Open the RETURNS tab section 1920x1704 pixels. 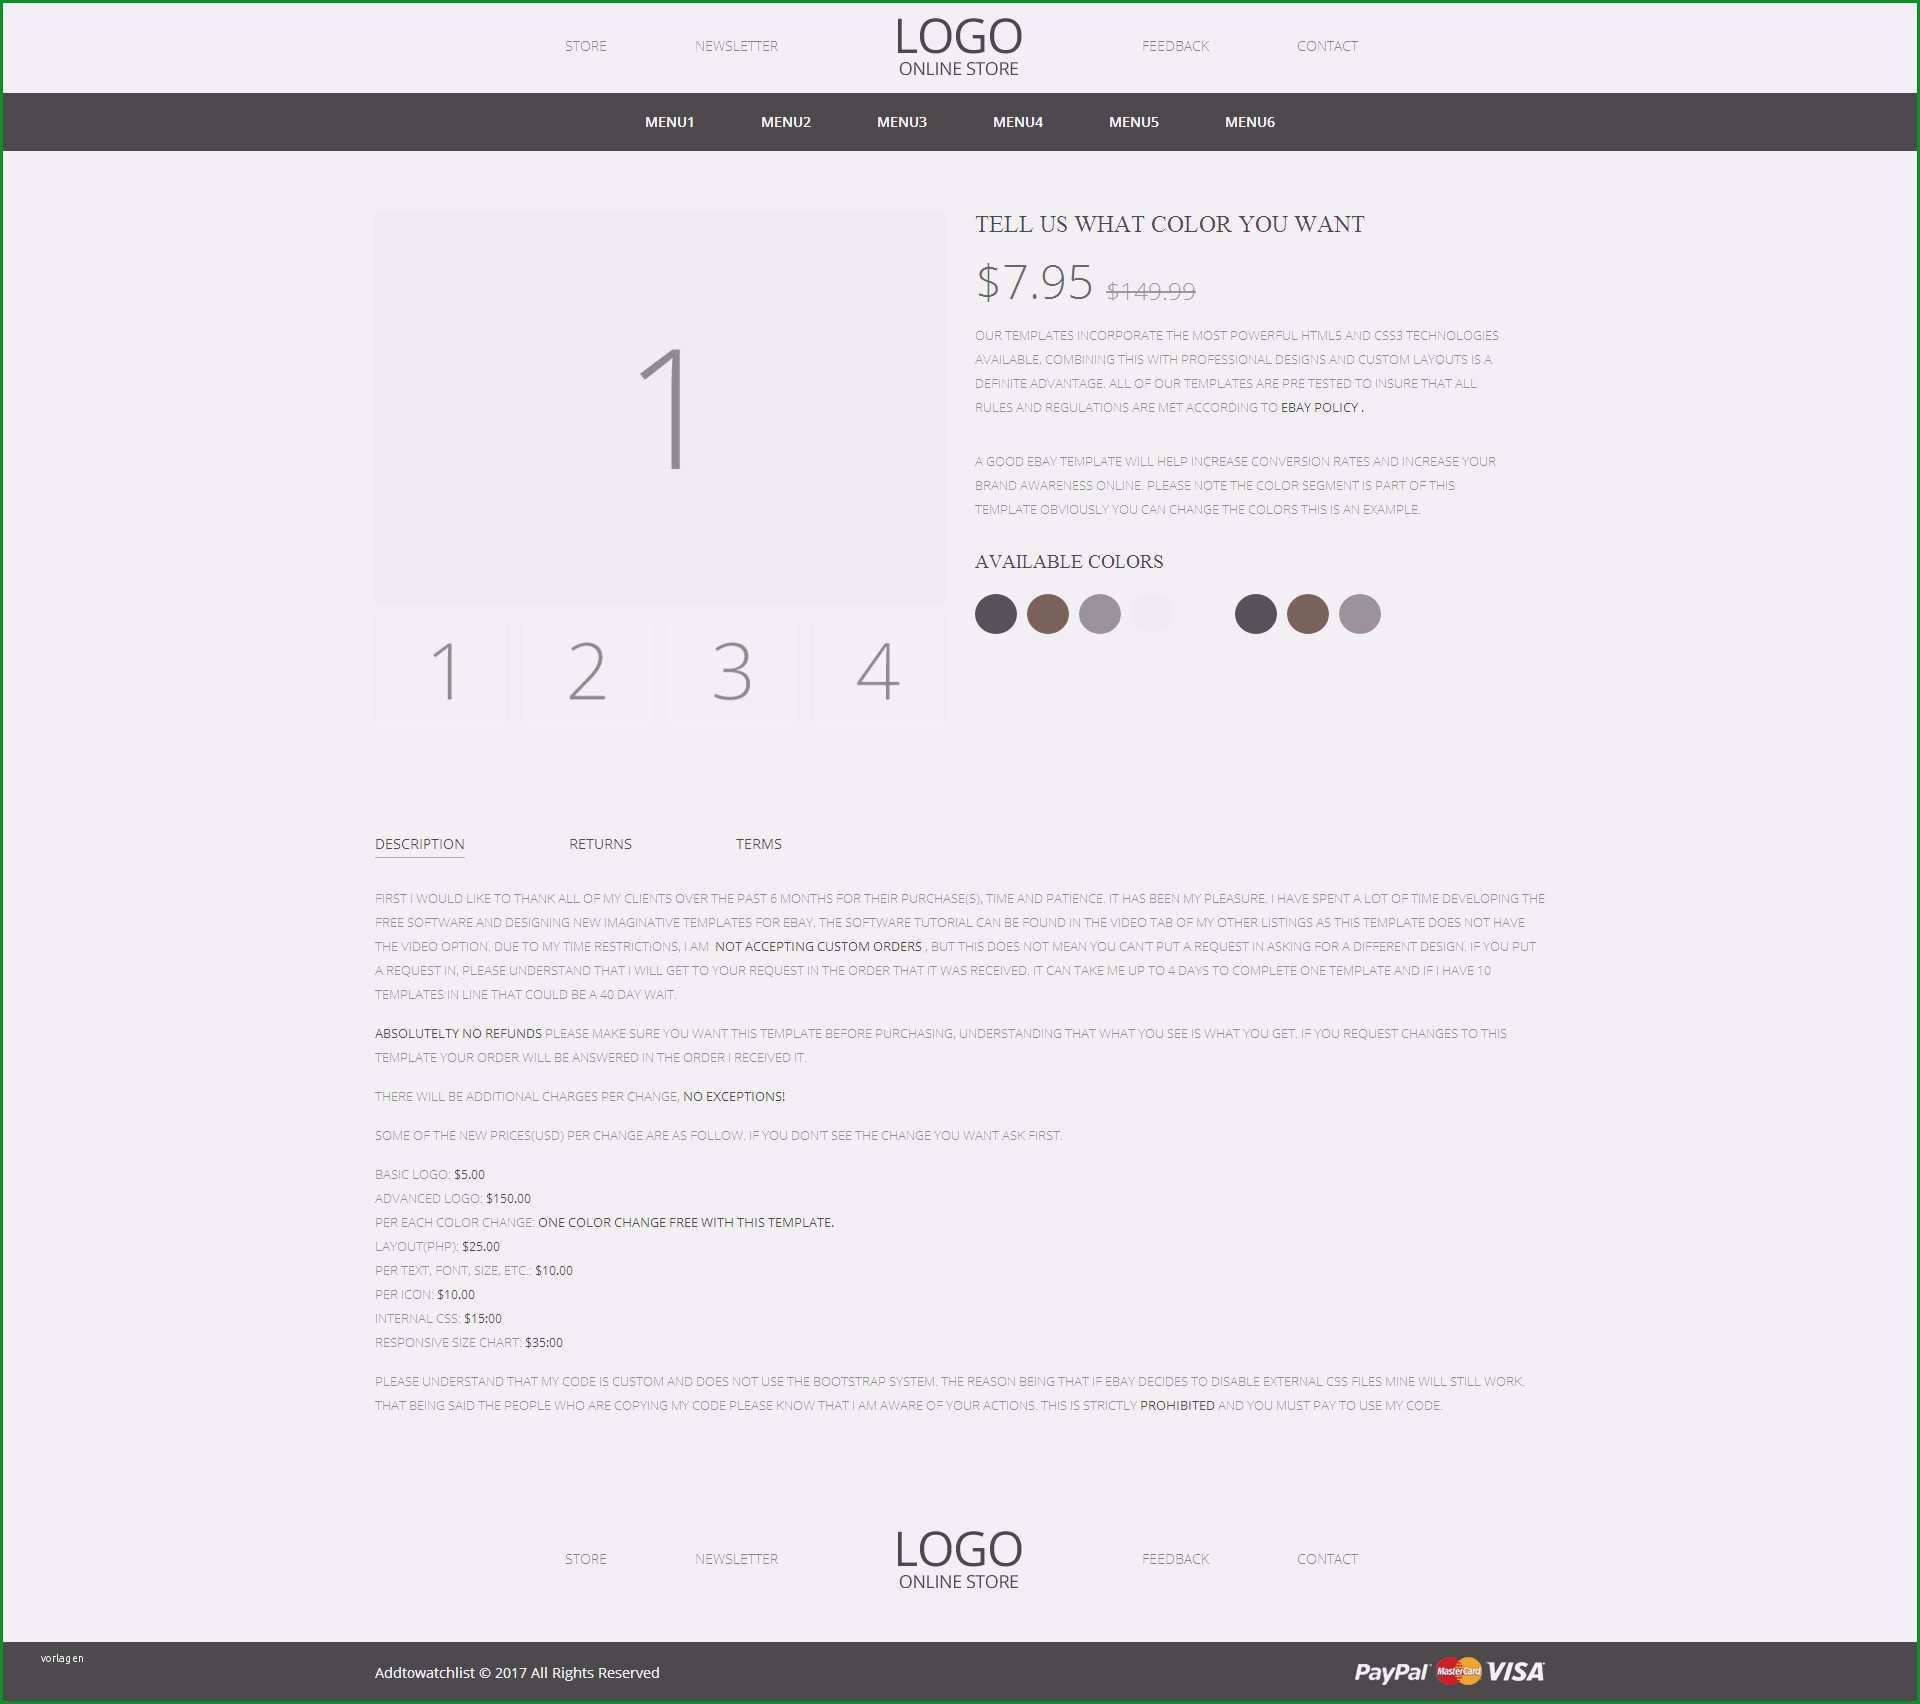(x=601, y=842)
